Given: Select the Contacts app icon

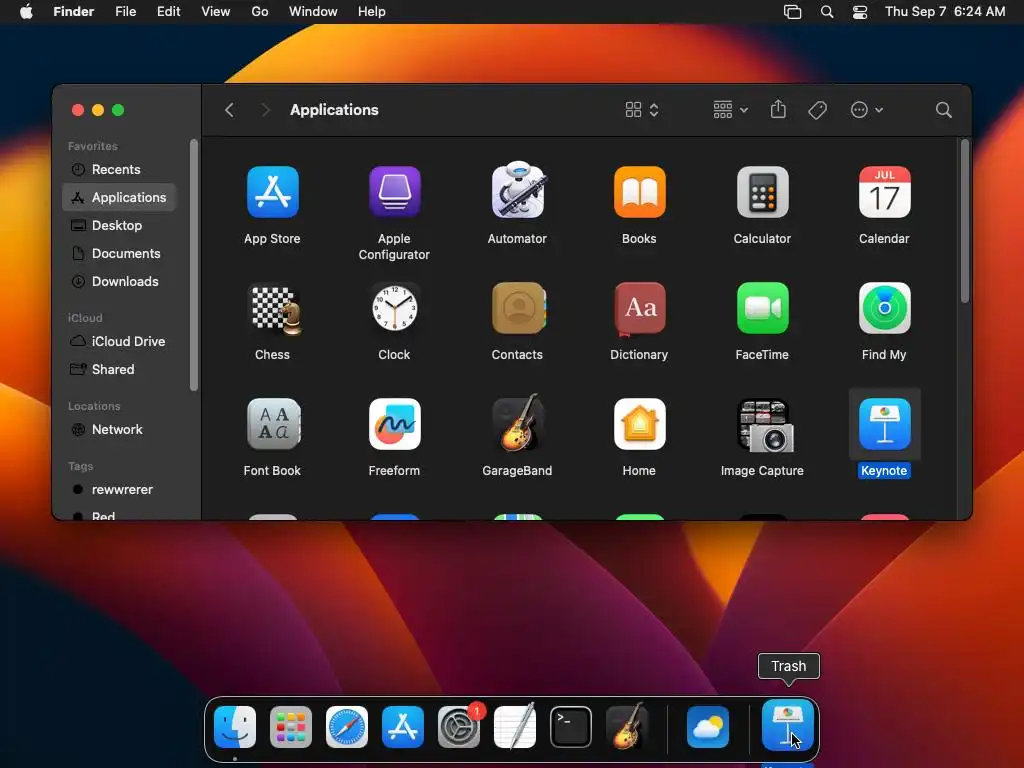Looking at the screenshot, I should tap(519, 308).
